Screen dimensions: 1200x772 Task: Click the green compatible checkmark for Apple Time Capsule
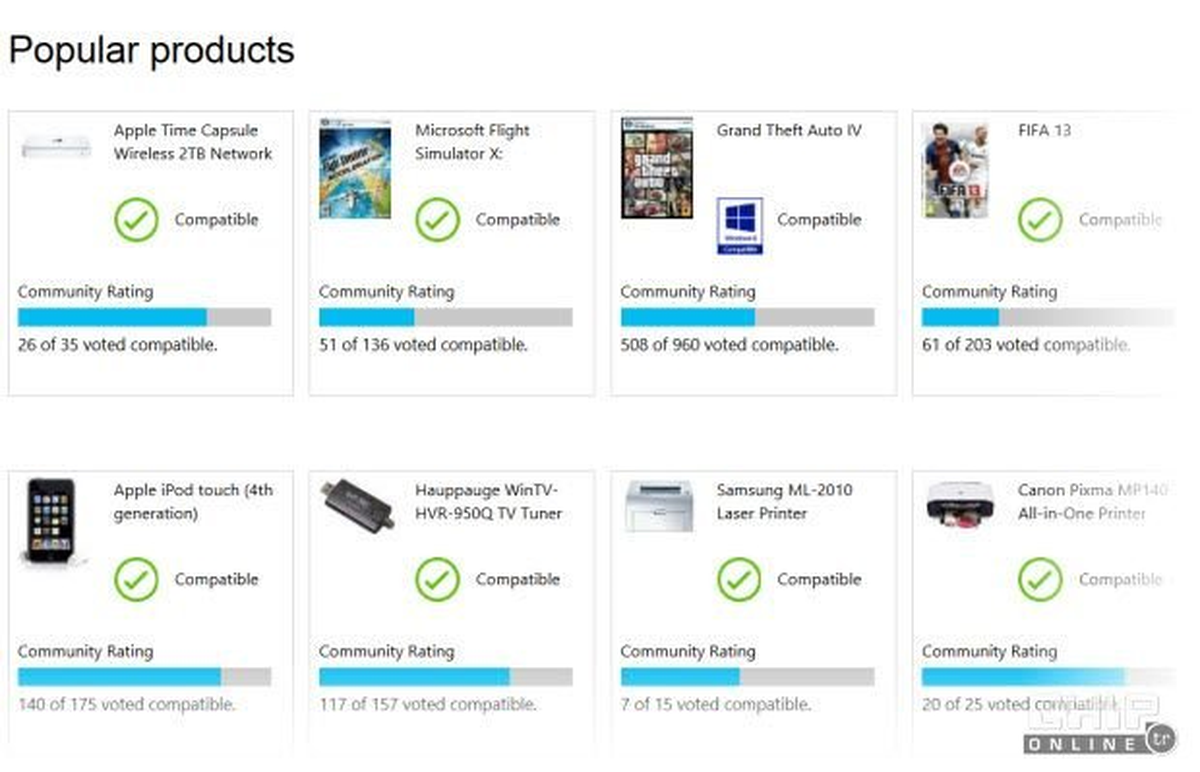[x=136, y=220]
